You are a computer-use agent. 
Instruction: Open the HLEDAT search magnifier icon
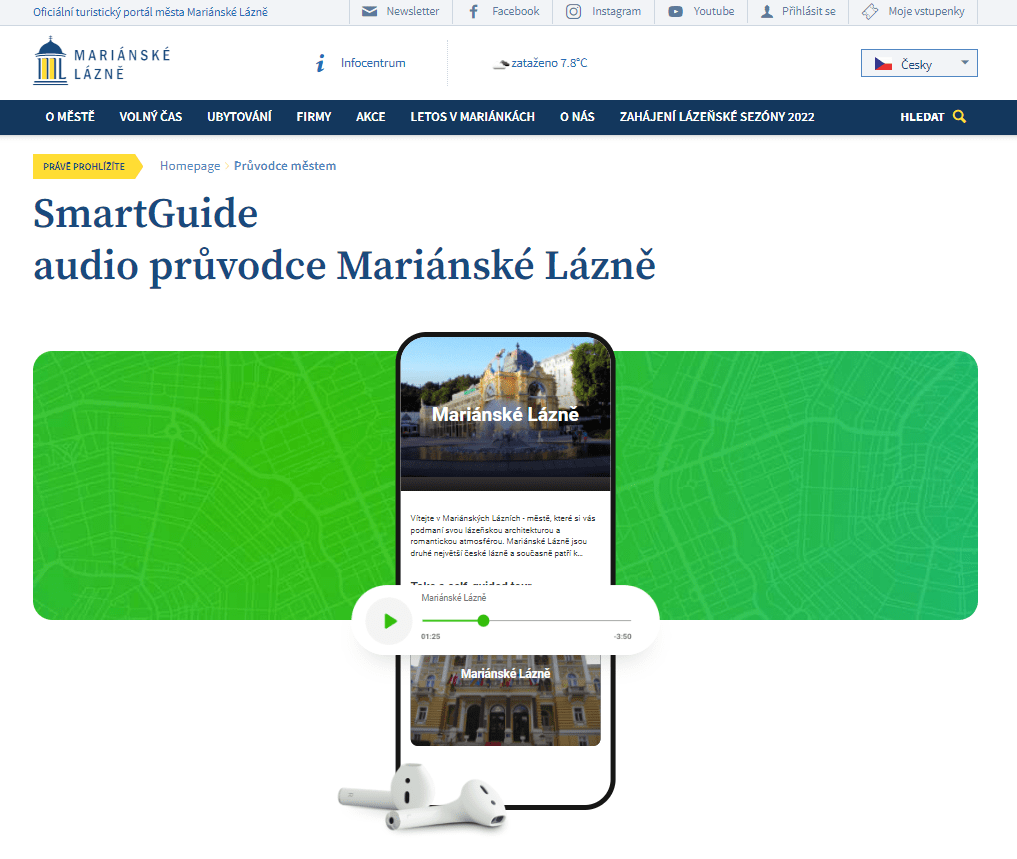pos(960,117)
